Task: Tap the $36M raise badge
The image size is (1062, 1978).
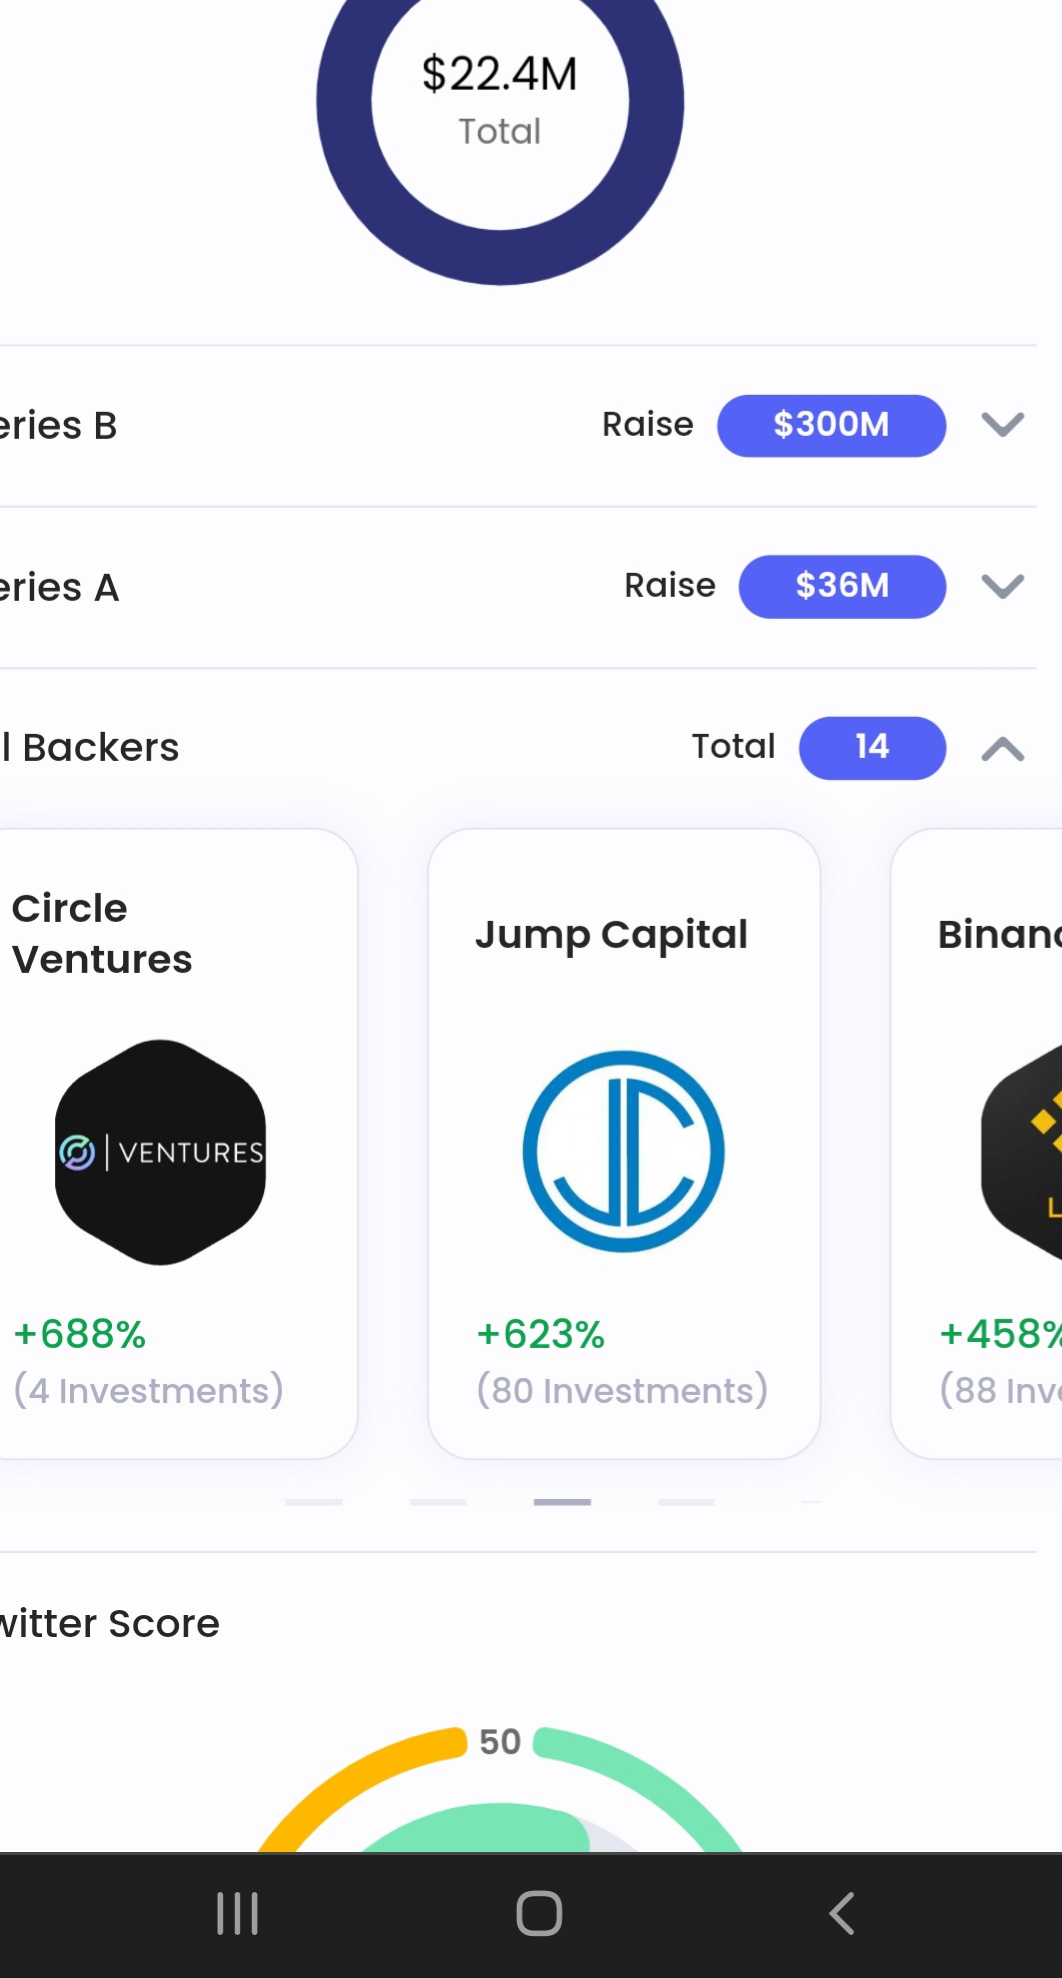Action: tap(842, 586)
